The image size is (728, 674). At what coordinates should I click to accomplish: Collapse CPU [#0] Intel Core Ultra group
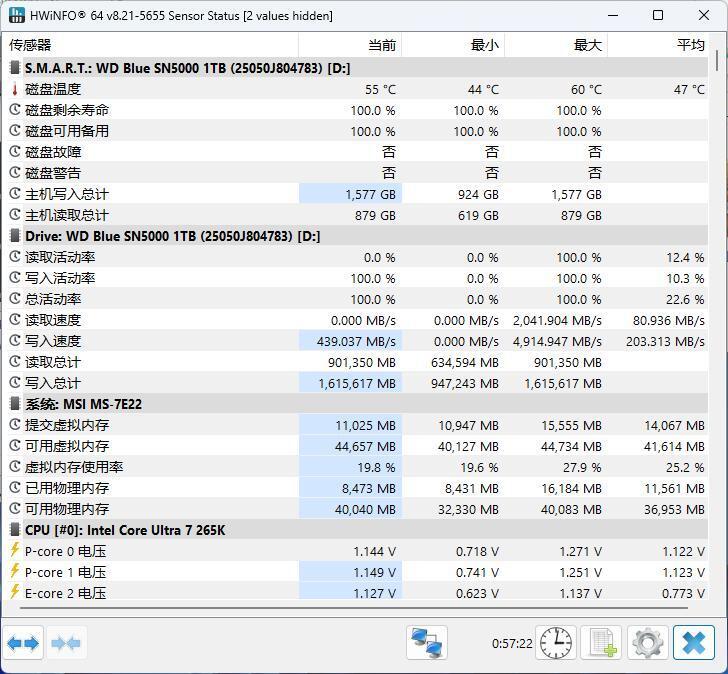click(x=15, y=530)
